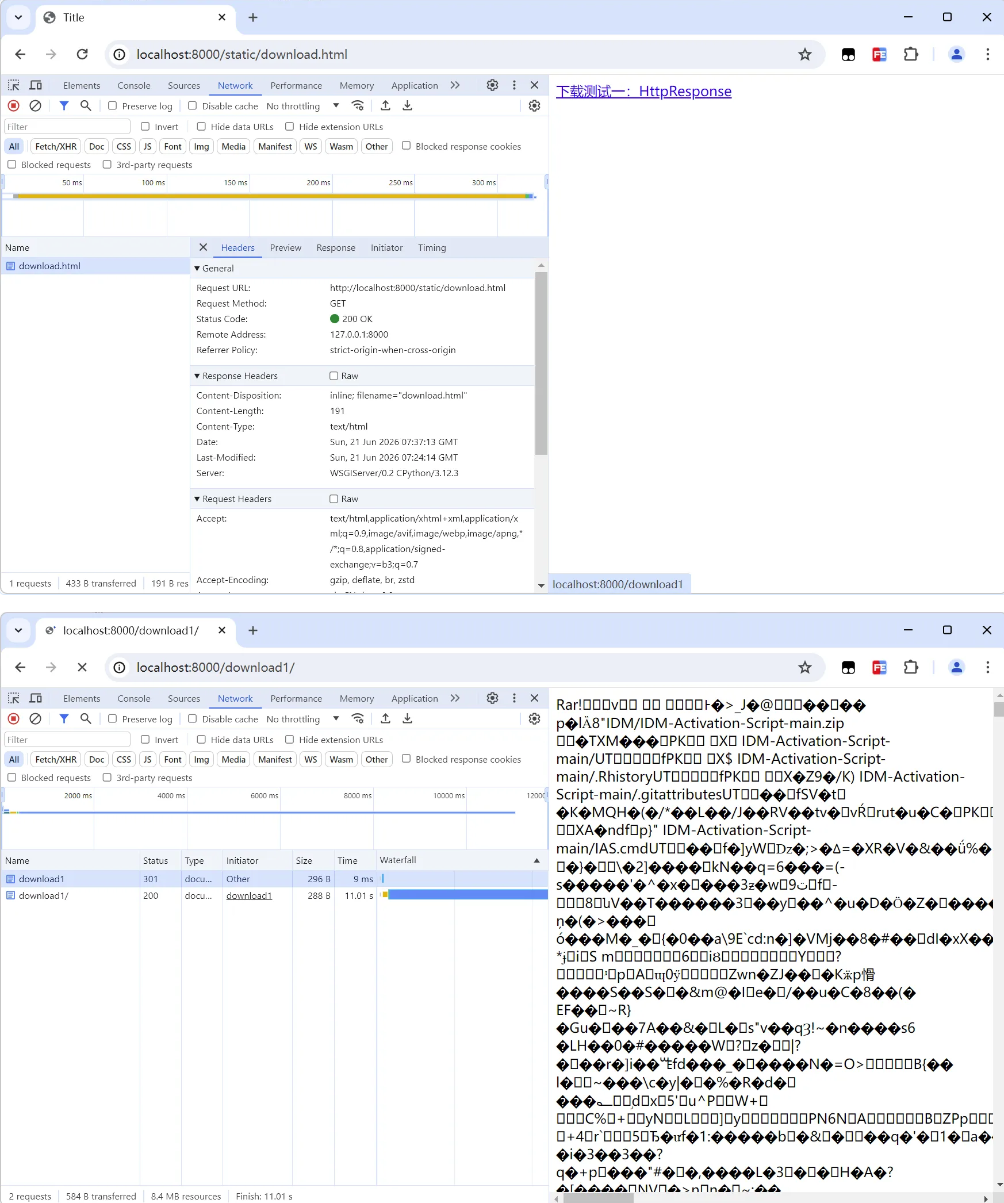This screenshot has height=1203, width=1004.
Task: Reload the download.html page in the Title window
Action: [82, 54]
